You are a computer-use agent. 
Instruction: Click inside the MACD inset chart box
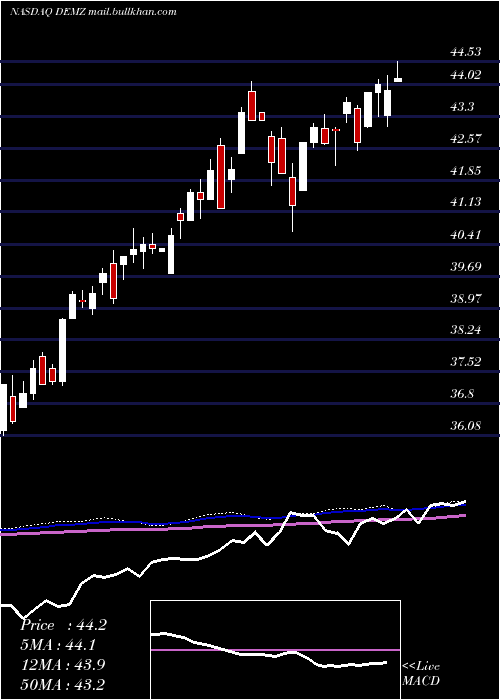click(x=275, y=650)
